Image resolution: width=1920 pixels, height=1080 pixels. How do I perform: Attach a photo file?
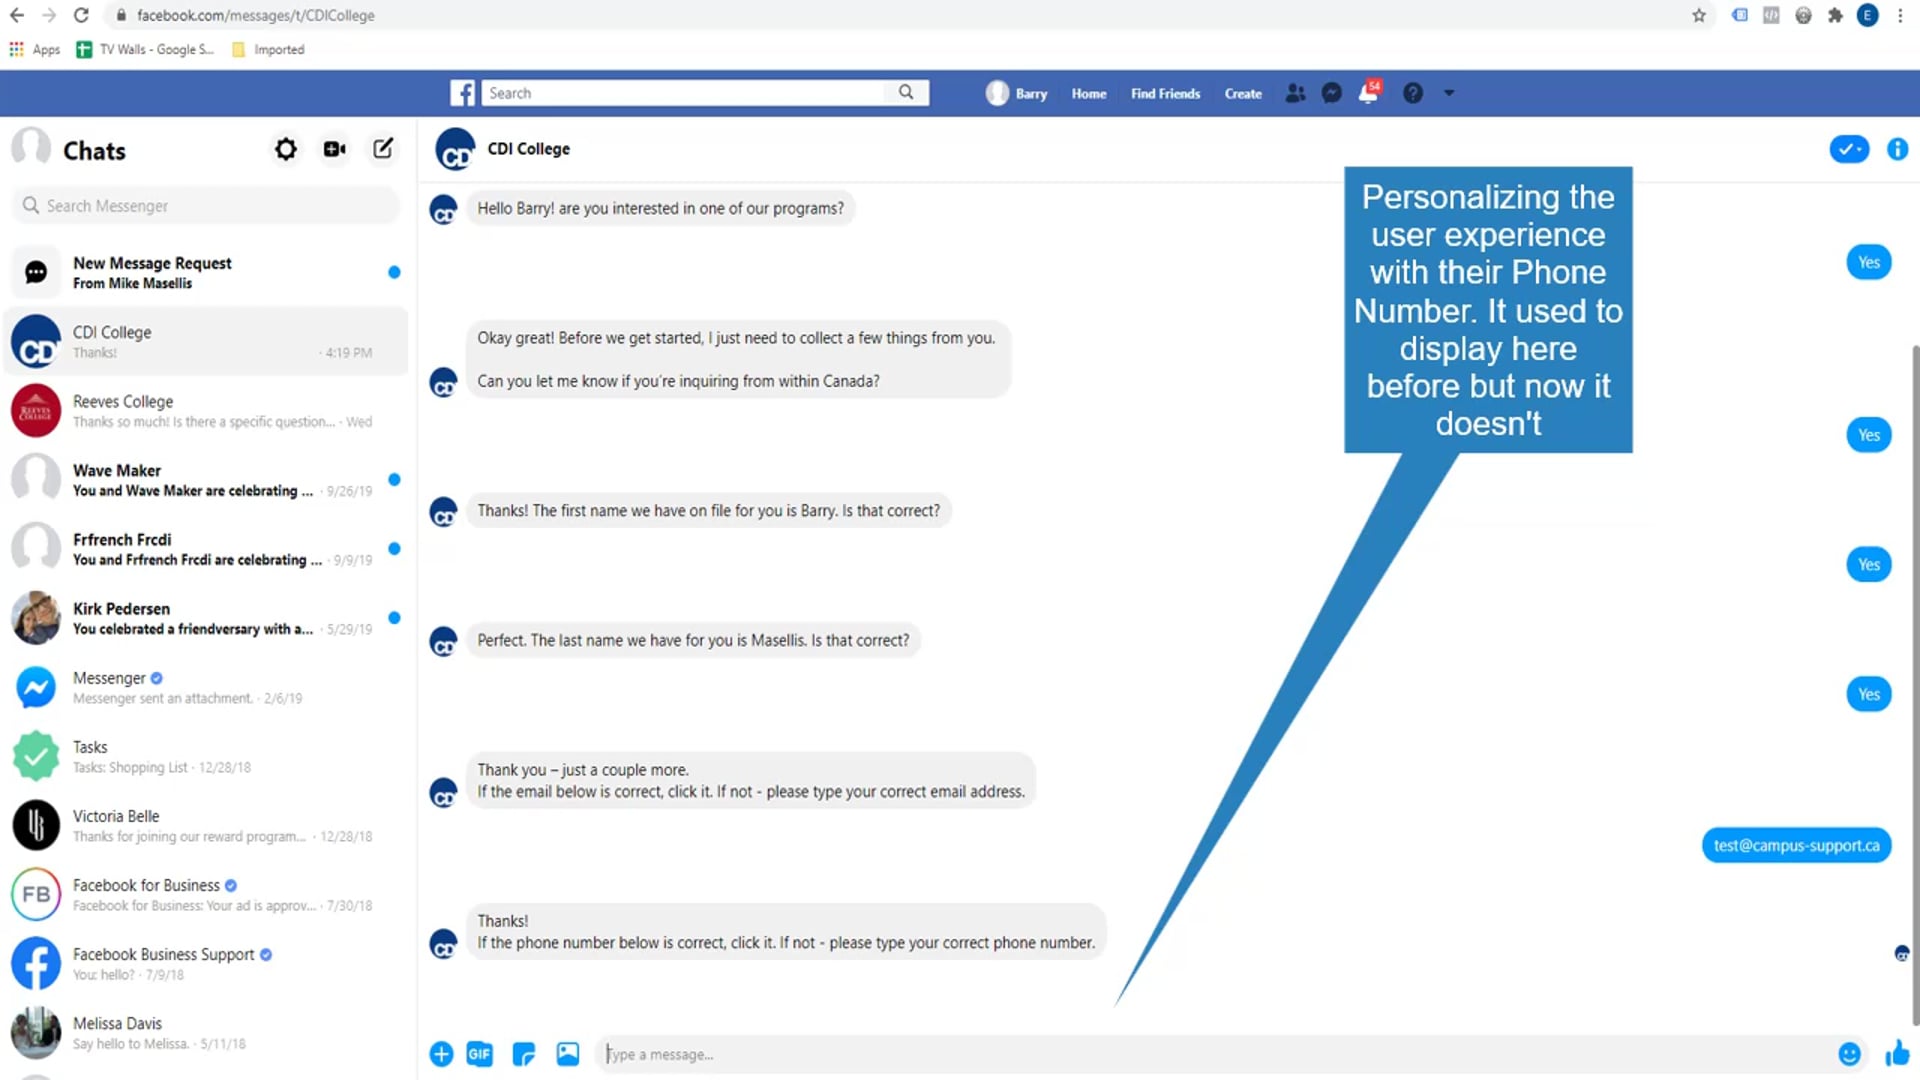point(568,1054)
